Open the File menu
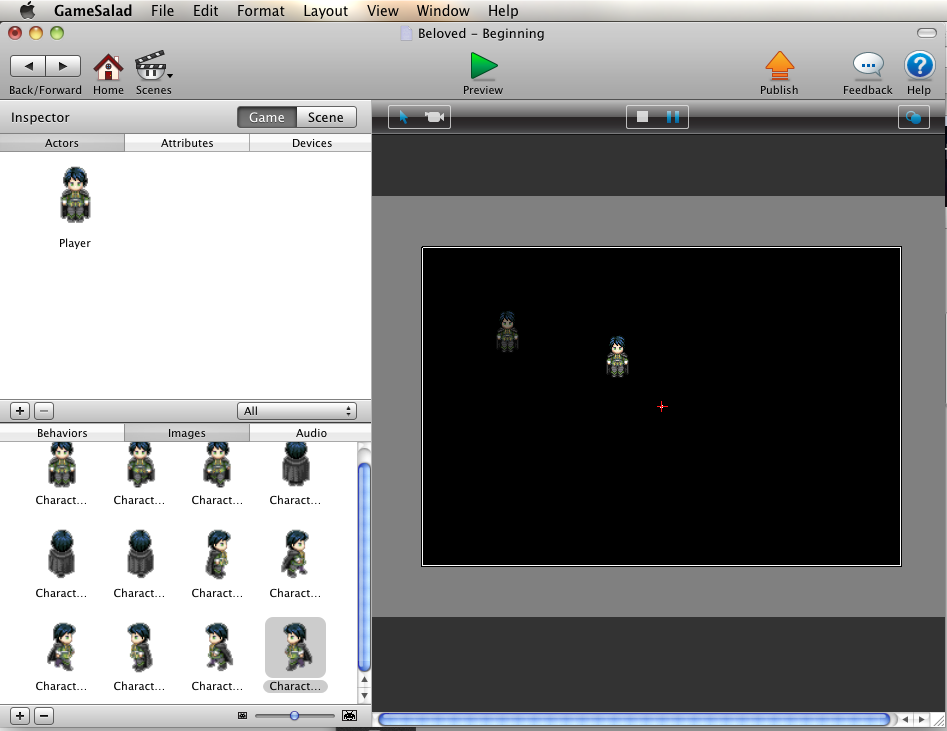 pos(162,10)
